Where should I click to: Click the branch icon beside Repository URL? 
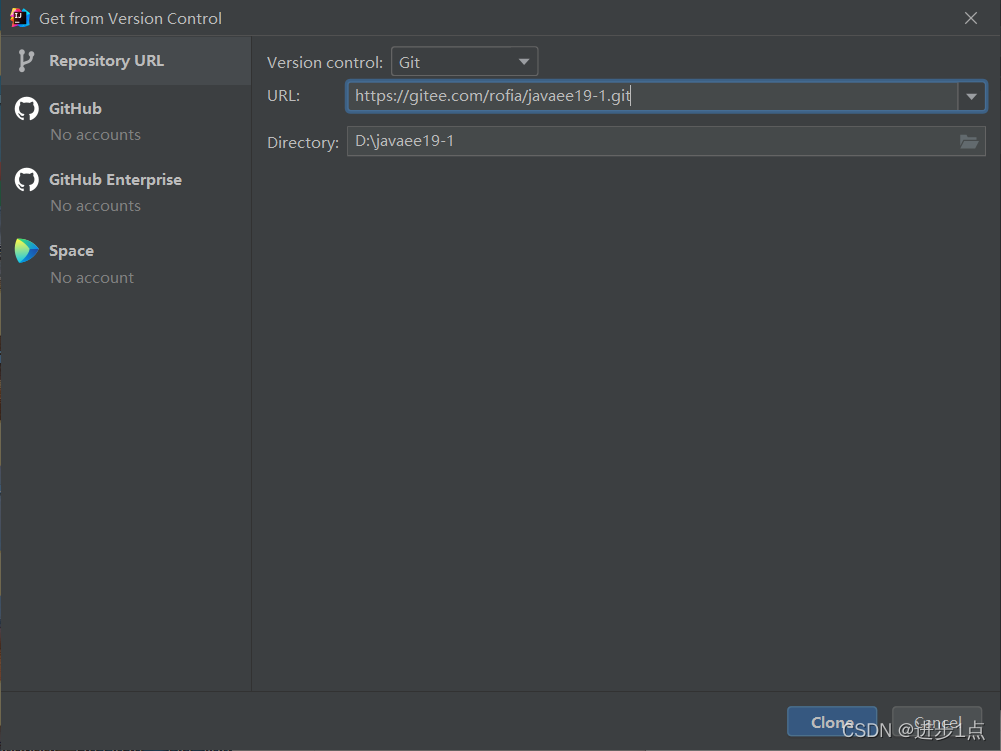26,61
